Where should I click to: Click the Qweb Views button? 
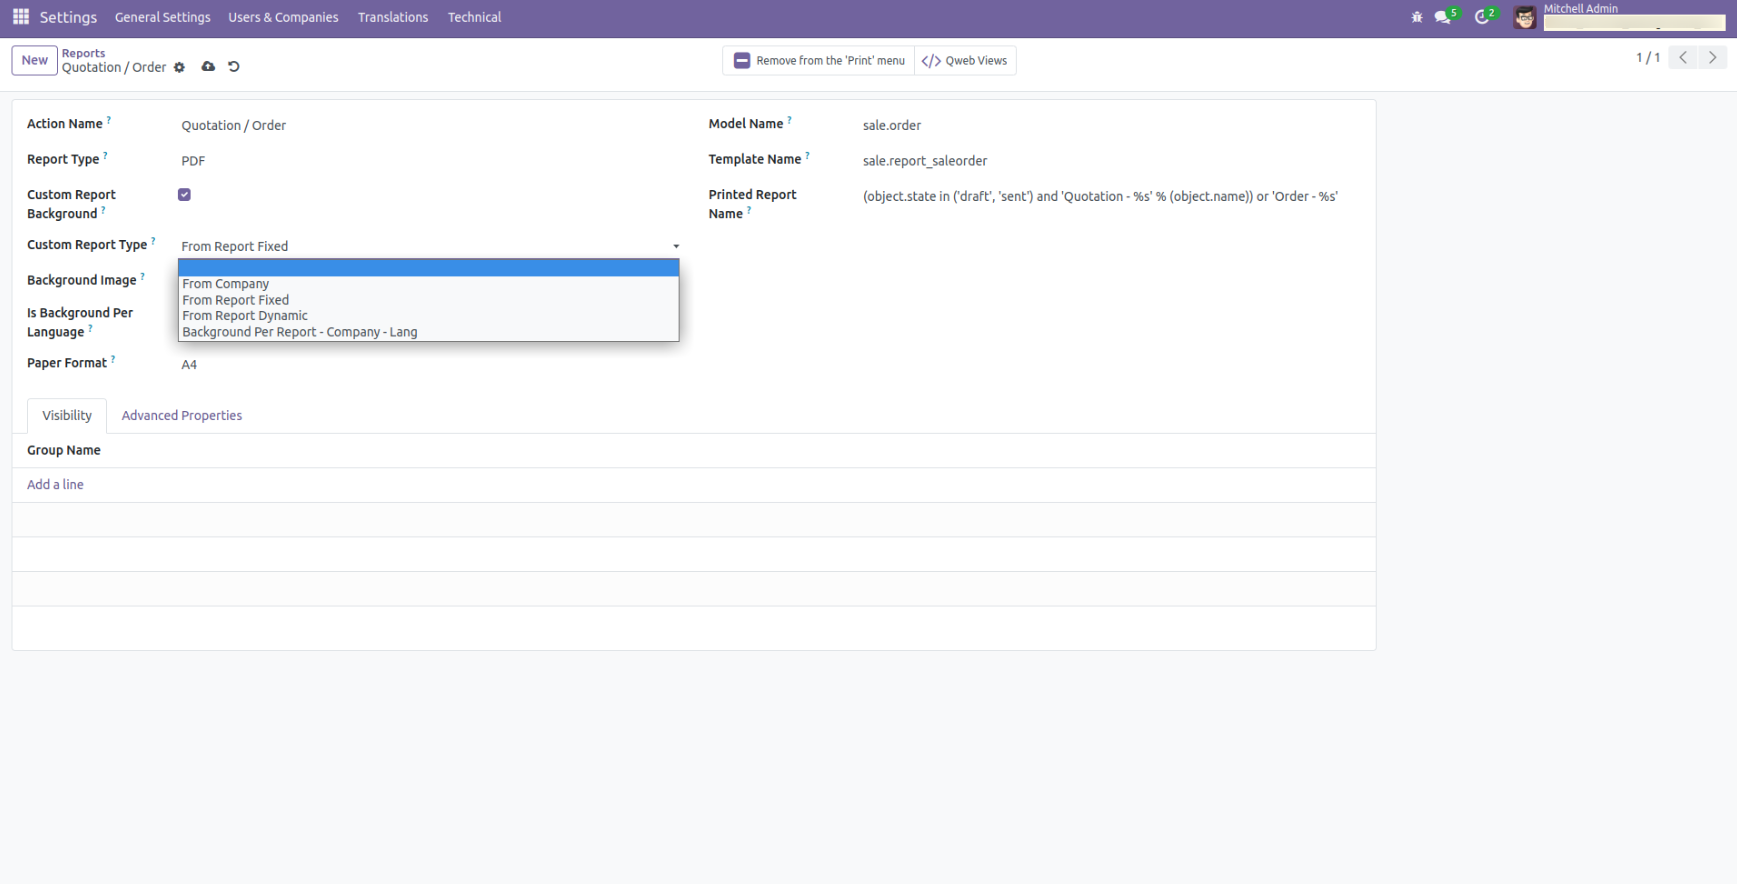(x=965, y=61)
